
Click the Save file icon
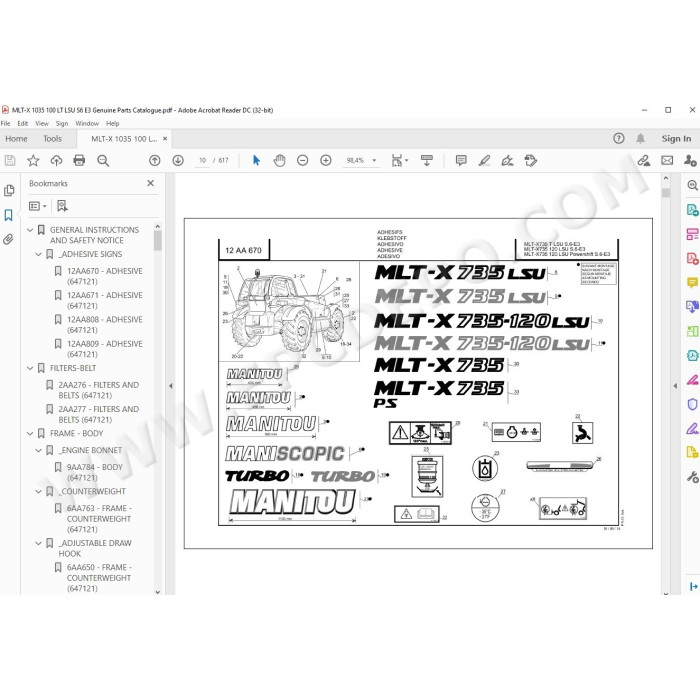click(x=10, y=160)
